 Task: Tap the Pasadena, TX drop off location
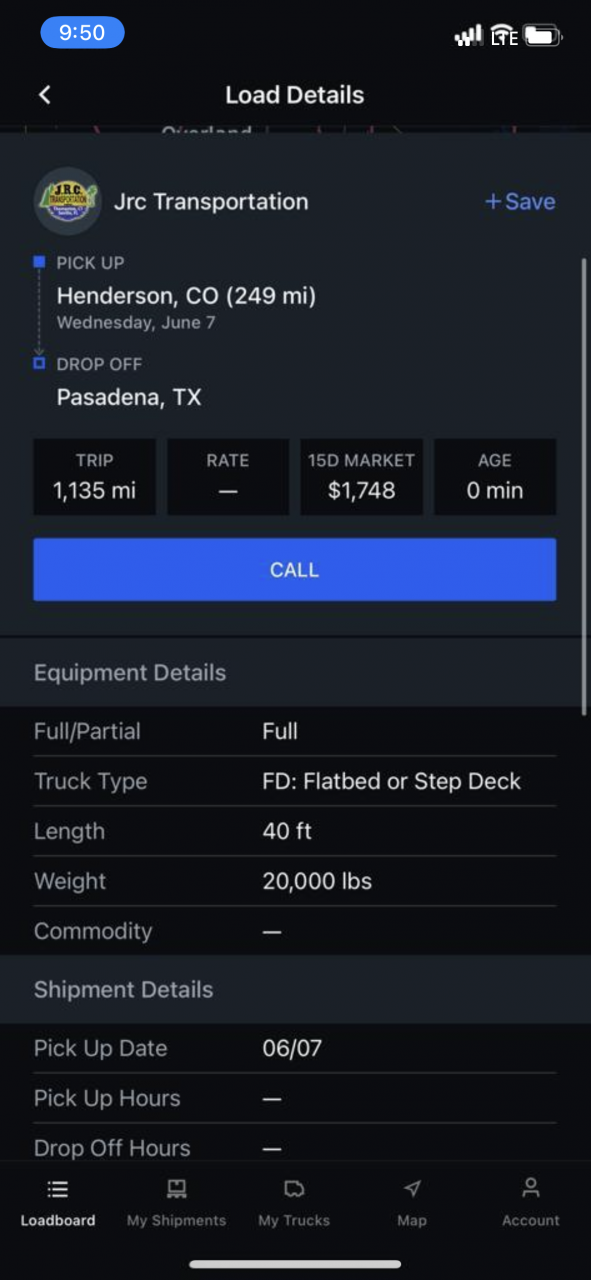point(129,397)
